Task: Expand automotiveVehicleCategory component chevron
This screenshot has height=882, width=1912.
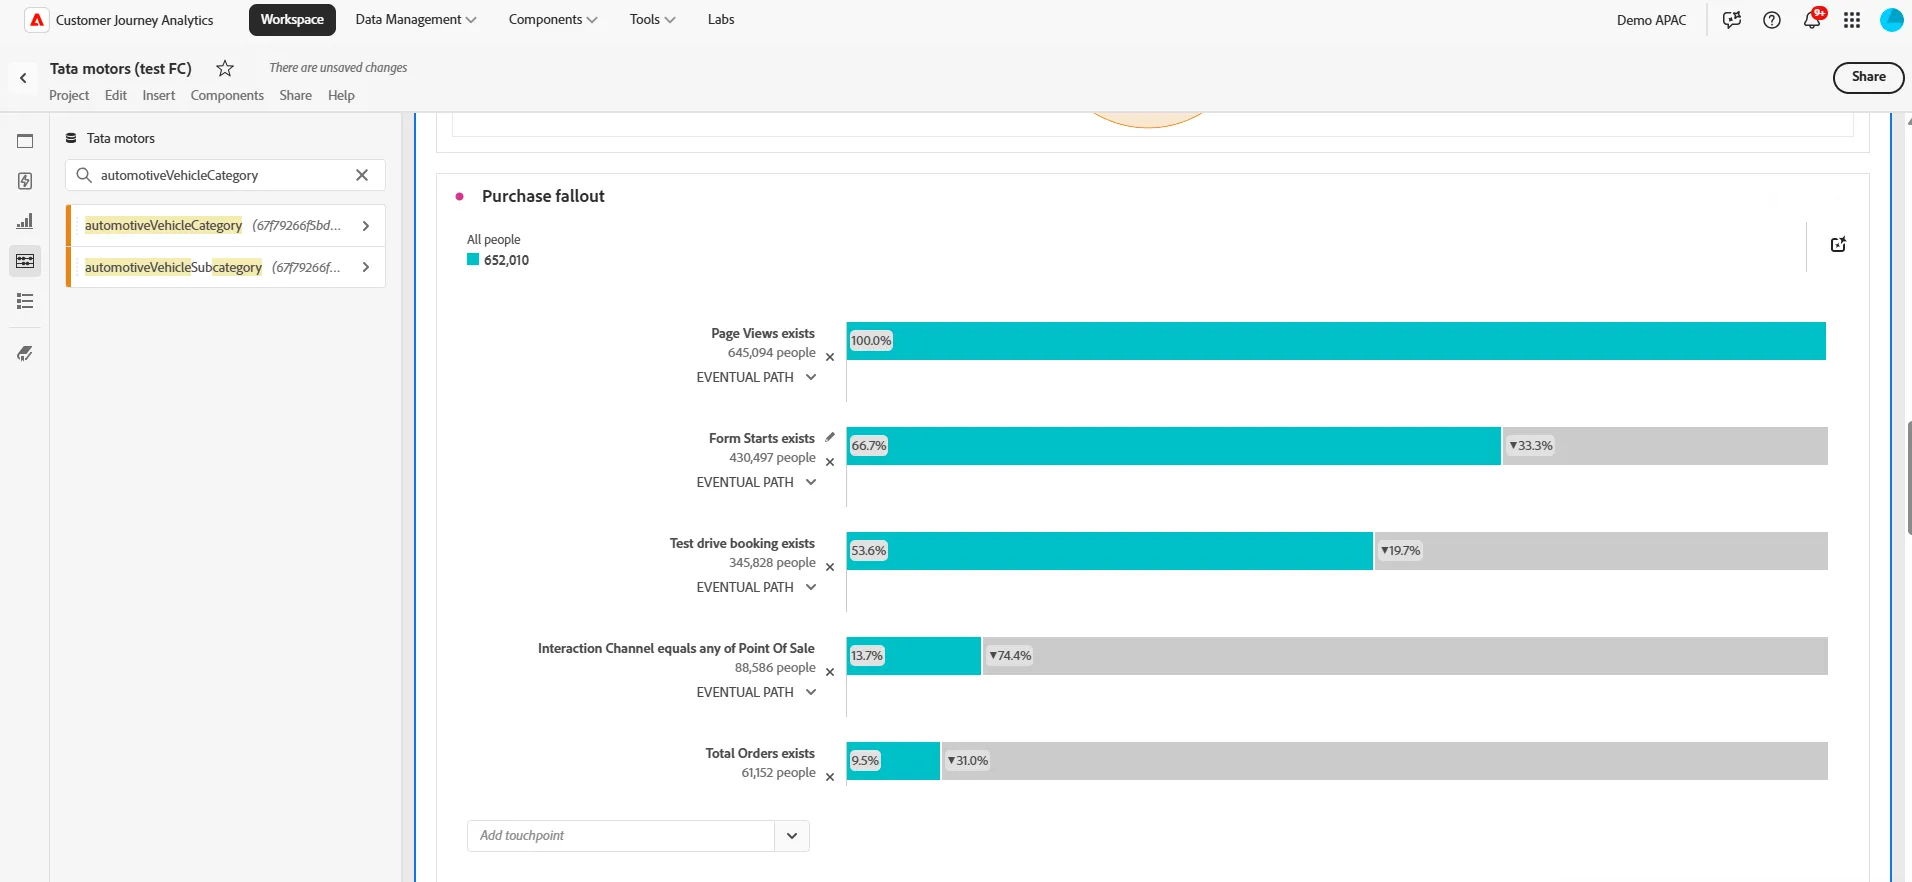Action: click(x=366, y=226)
